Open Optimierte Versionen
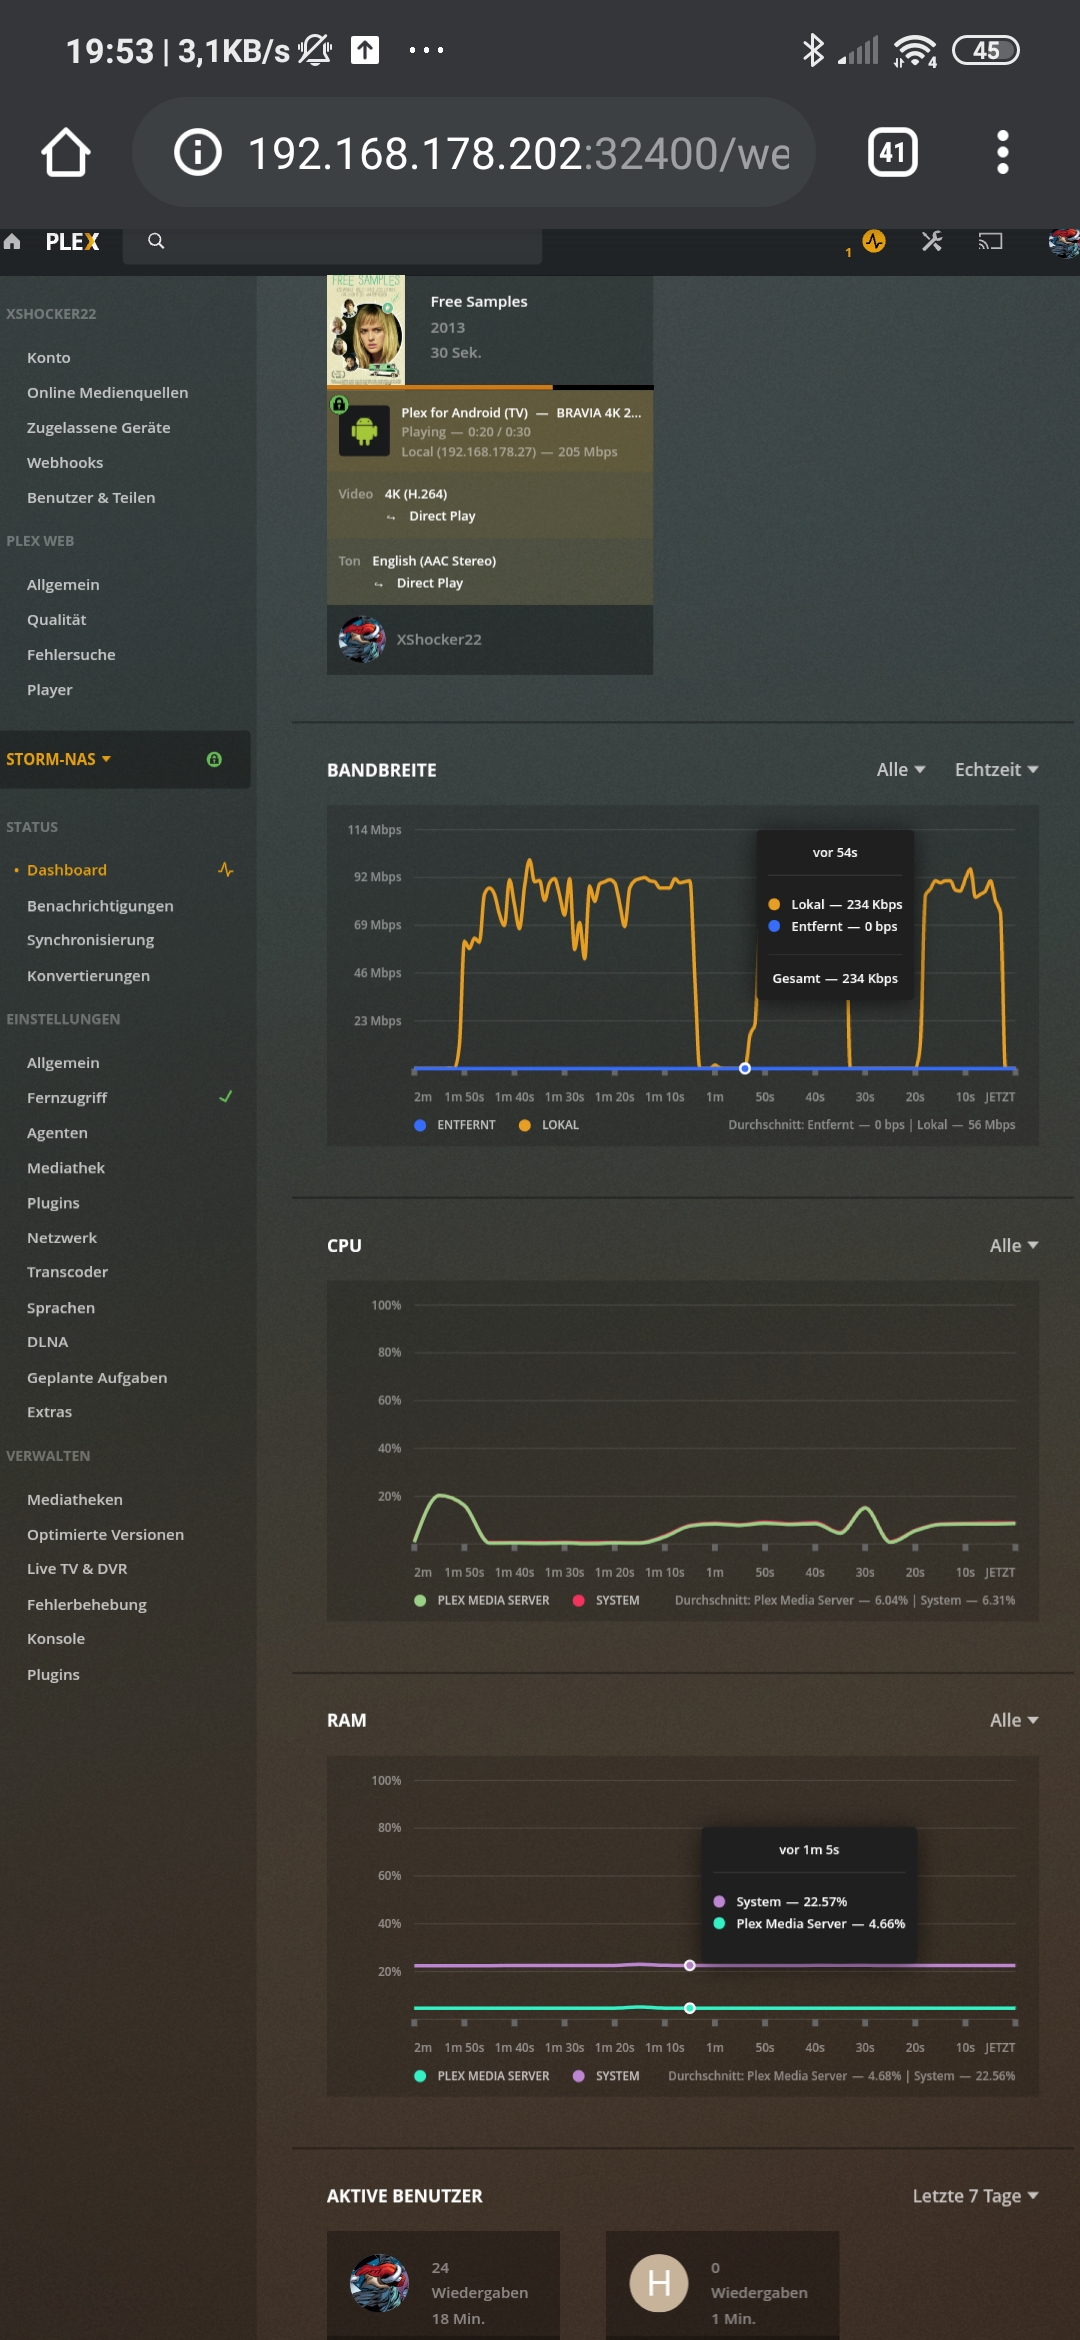 pyautogui.click(x=105, y=1534)
